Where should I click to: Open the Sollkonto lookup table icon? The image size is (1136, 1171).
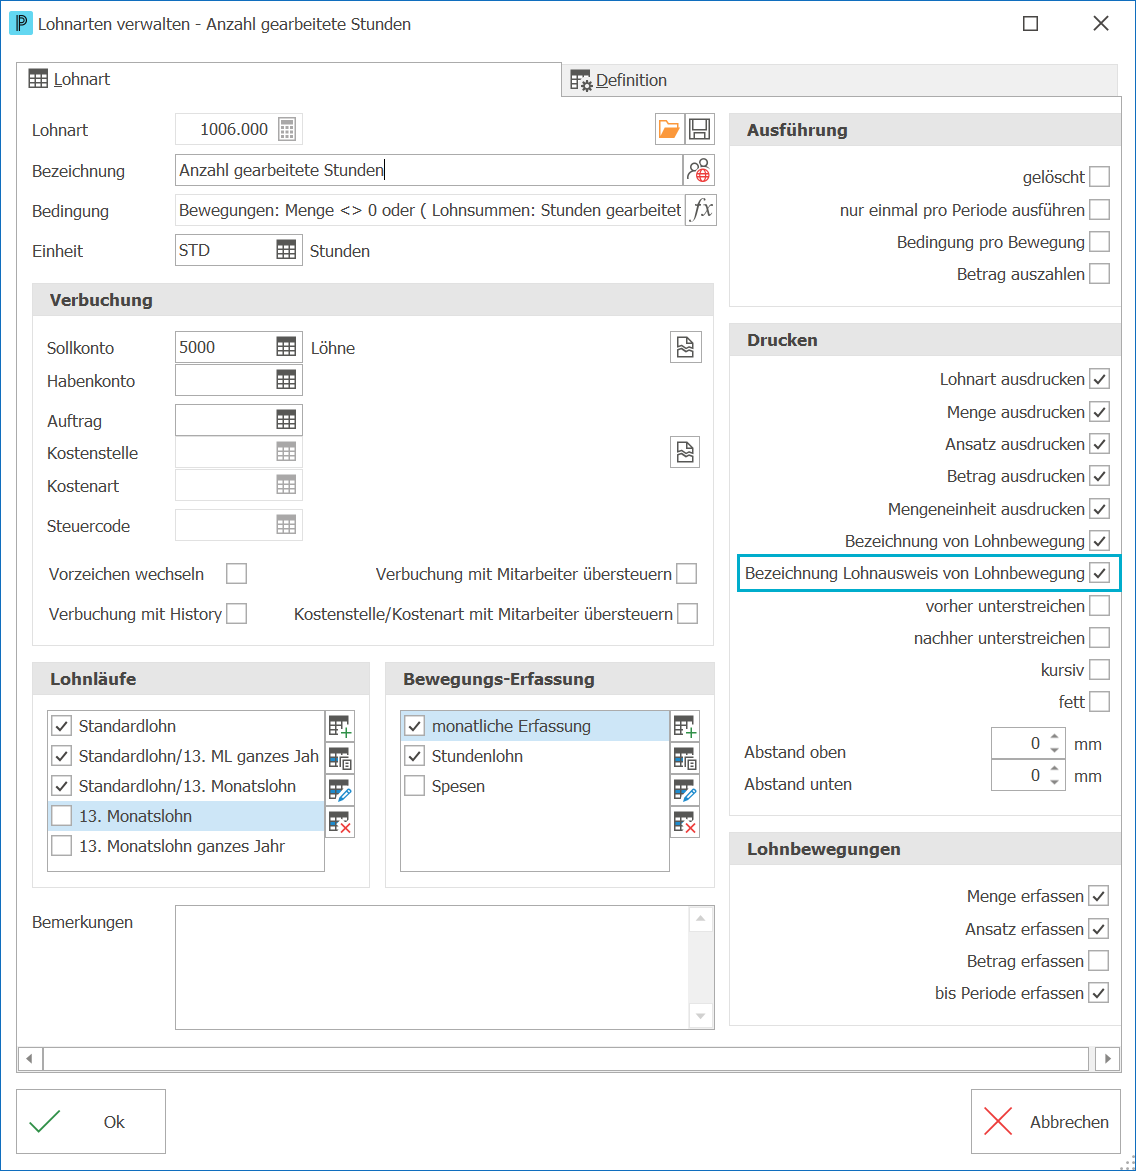point(286,347)
